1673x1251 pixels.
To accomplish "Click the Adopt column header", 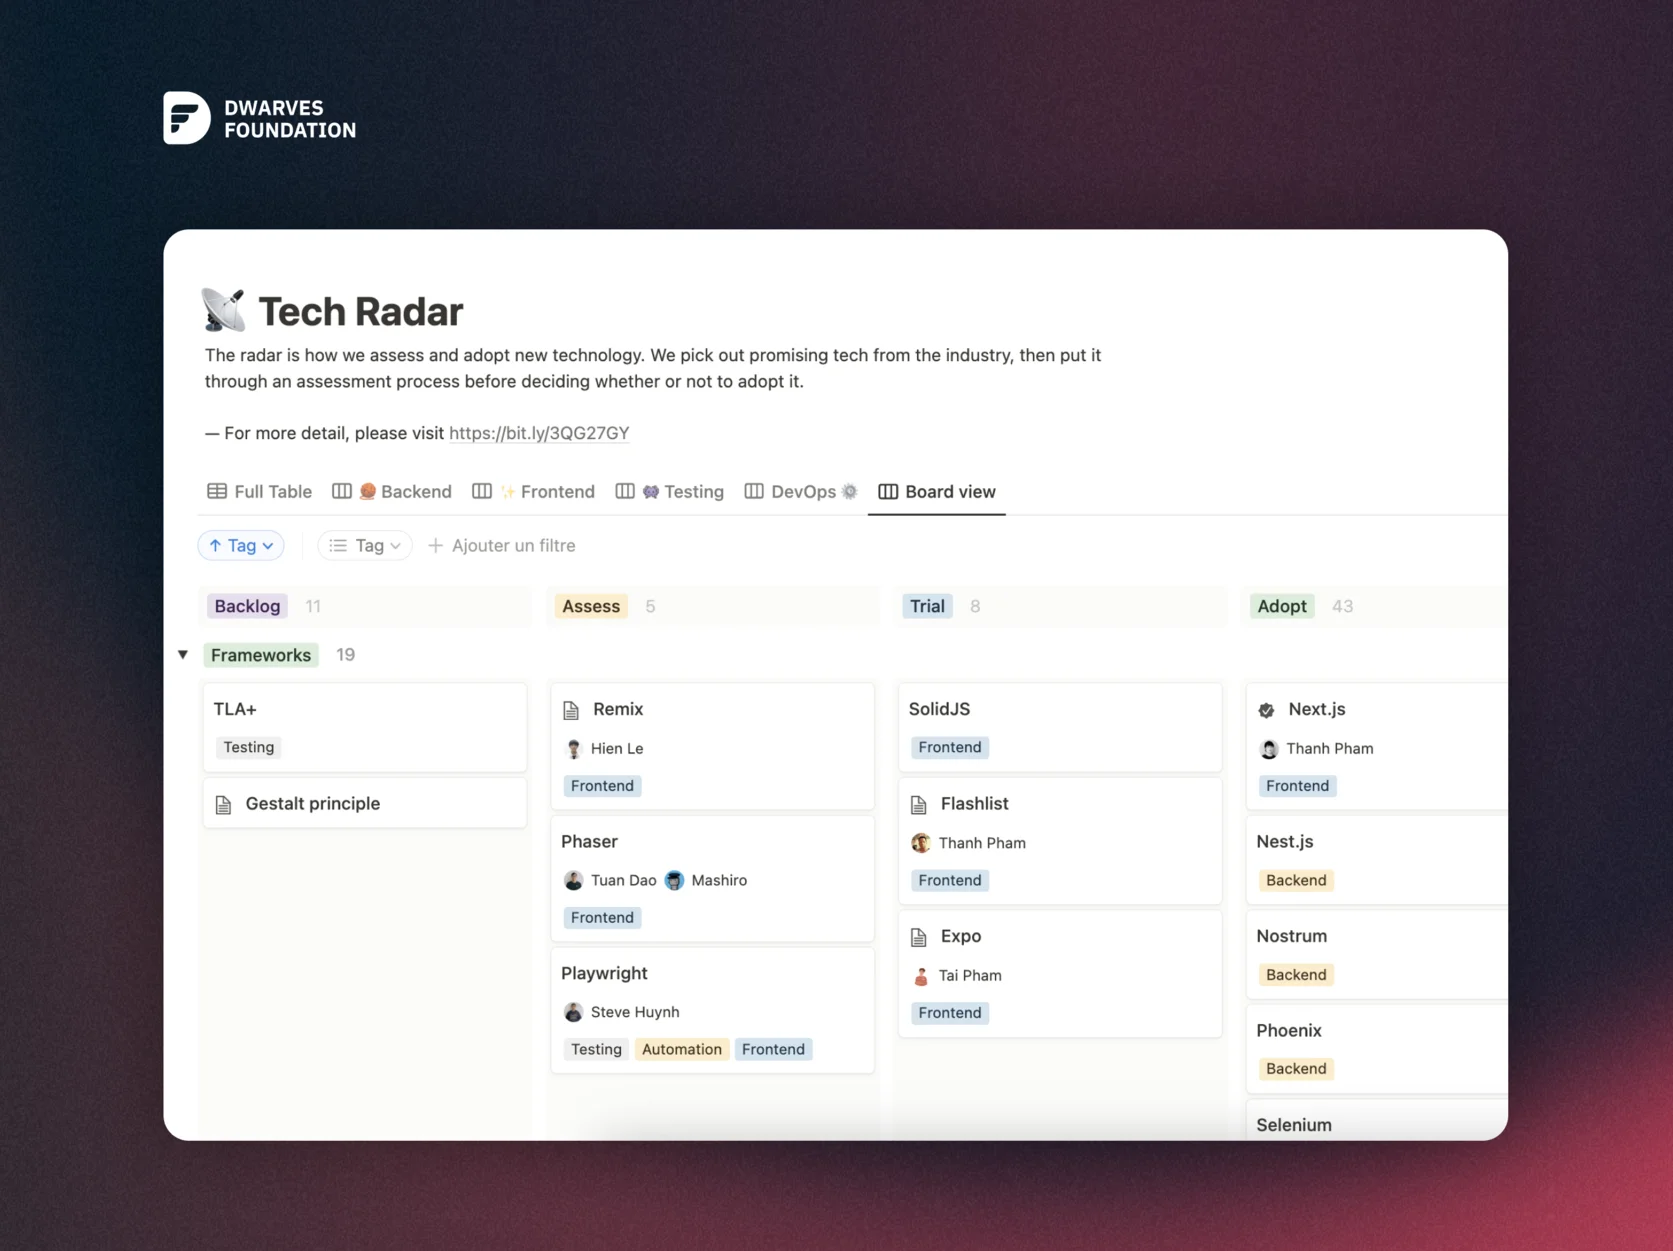I will (x=1282, y=606).
